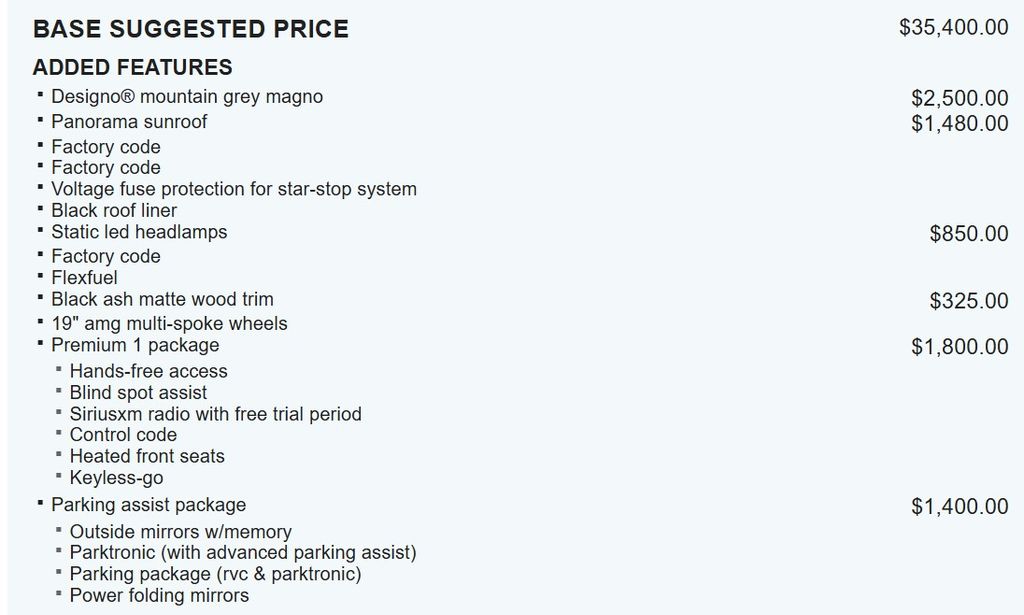Screen dimensions: 1024x615
Task: Select the Designo mountain grey magno item
Action: point(187,97)
